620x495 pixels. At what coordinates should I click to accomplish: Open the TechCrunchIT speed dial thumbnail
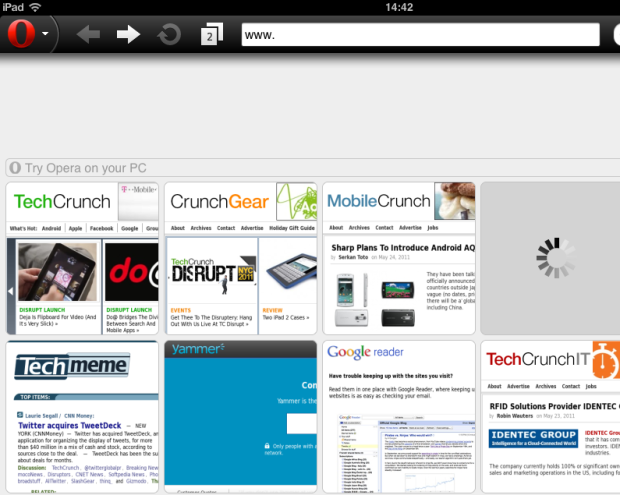click(550, 417)
